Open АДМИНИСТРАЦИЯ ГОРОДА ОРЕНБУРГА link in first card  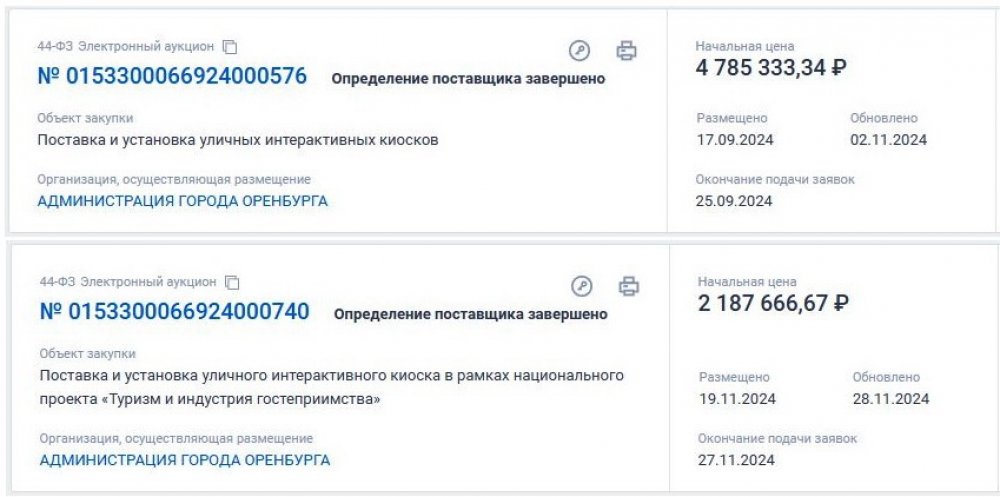(x=182, y=201)
